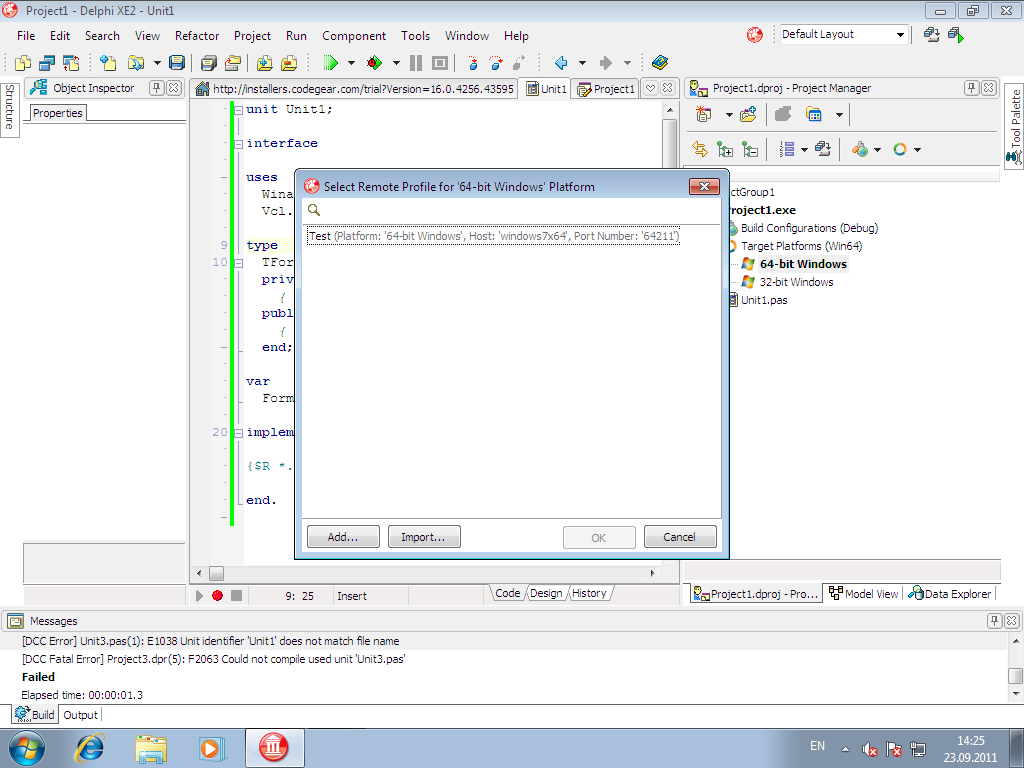Screen dimensions: 1024x768
Task: Click the Run Without Debugging bug icon
Action: (374, 63)
